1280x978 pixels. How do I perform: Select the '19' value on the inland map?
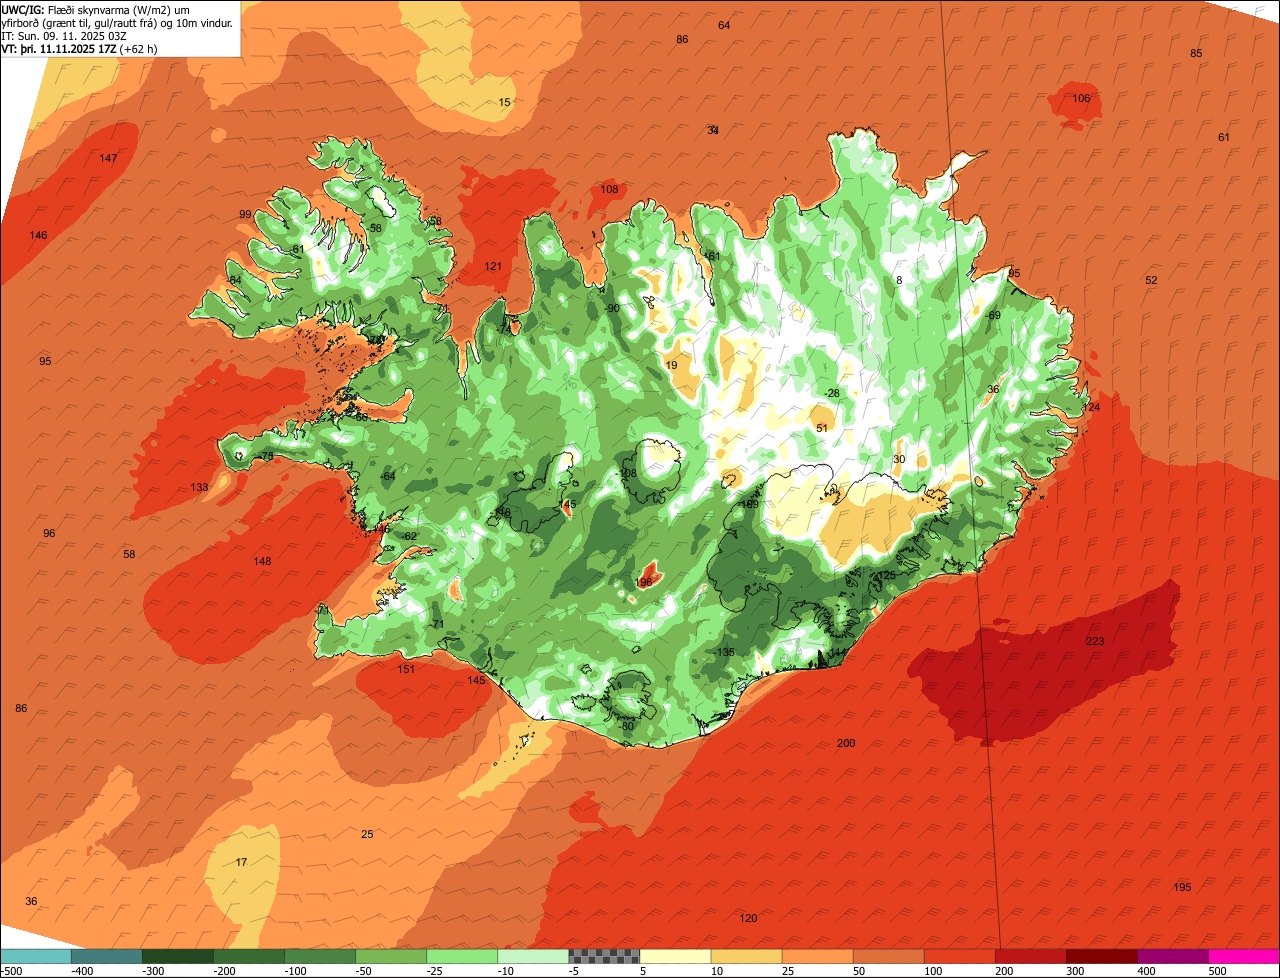[671, 365]
